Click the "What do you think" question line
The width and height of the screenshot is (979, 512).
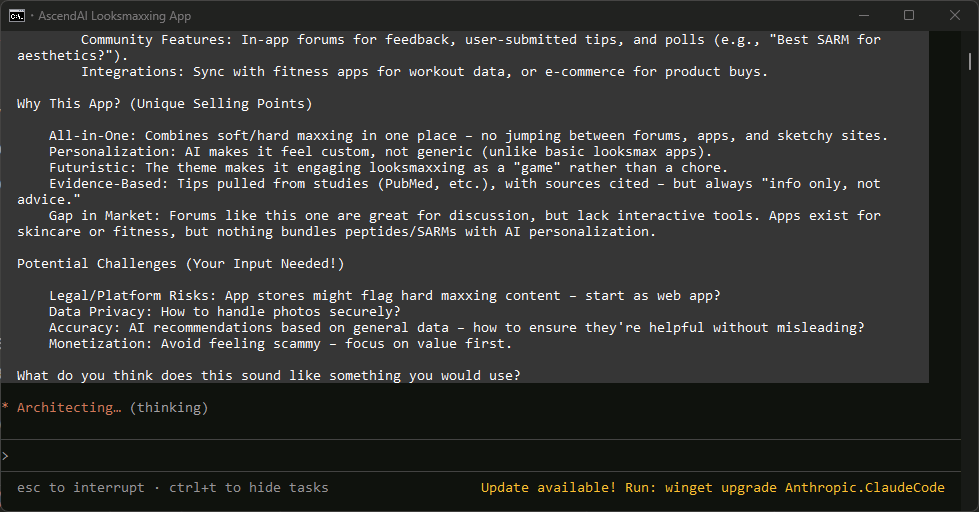tap(269, 376)
